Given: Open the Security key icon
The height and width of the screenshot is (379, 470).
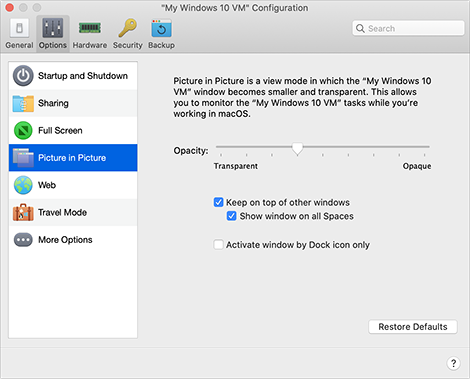Looking at the screenshot, I should pos(127,28).
